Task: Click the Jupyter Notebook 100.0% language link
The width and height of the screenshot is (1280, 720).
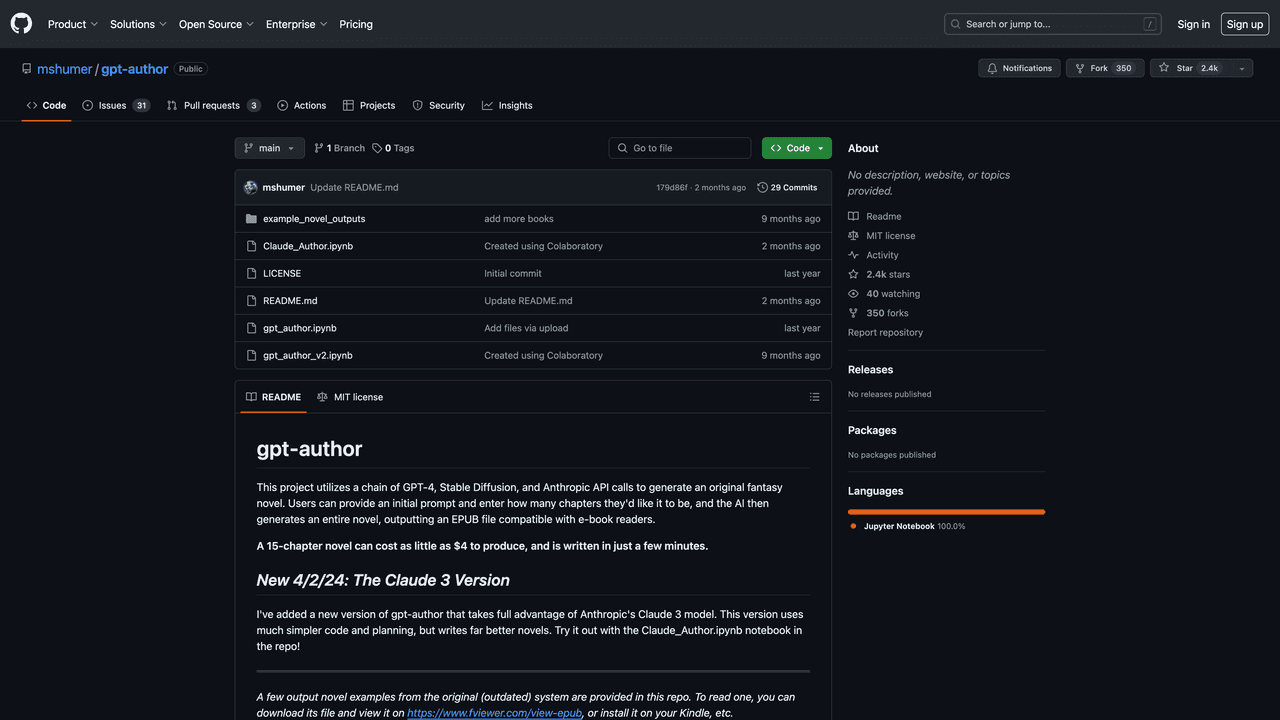Action: click(x=907, y=526)
